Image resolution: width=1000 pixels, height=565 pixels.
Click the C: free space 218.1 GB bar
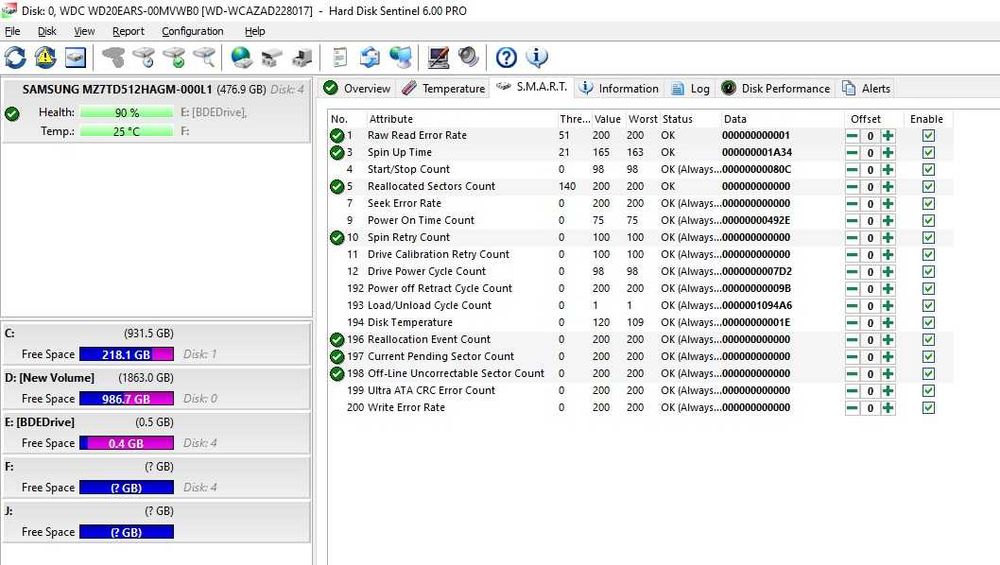point(126,355)
